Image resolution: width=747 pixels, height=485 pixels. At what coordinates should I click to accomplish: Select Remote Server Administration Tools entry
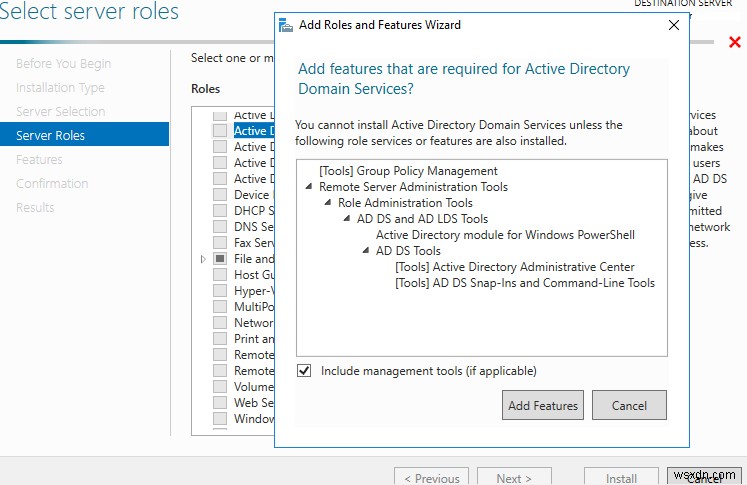click(x=414, y=187)
